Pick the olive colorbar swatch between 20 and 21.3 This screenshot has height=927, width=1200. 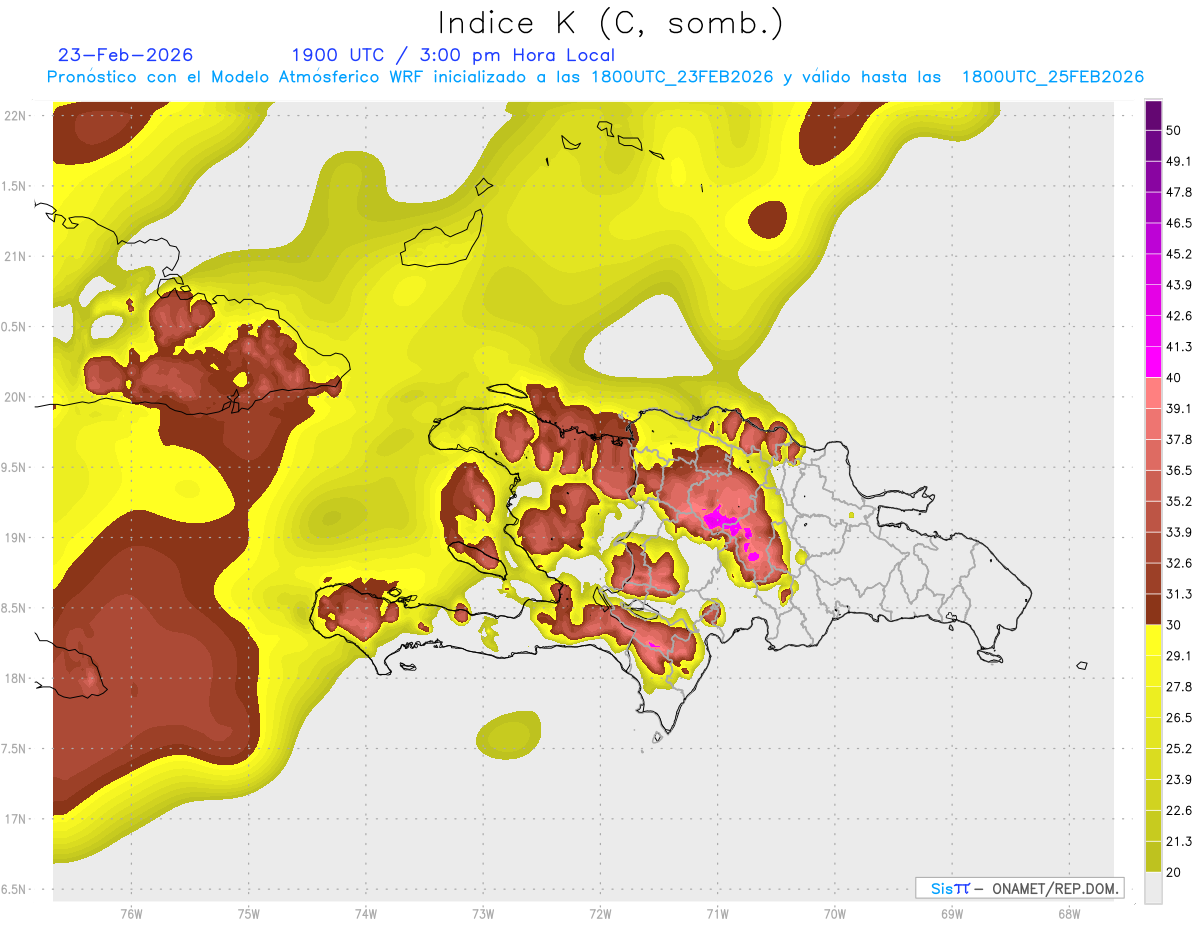tap(1153, 858)
